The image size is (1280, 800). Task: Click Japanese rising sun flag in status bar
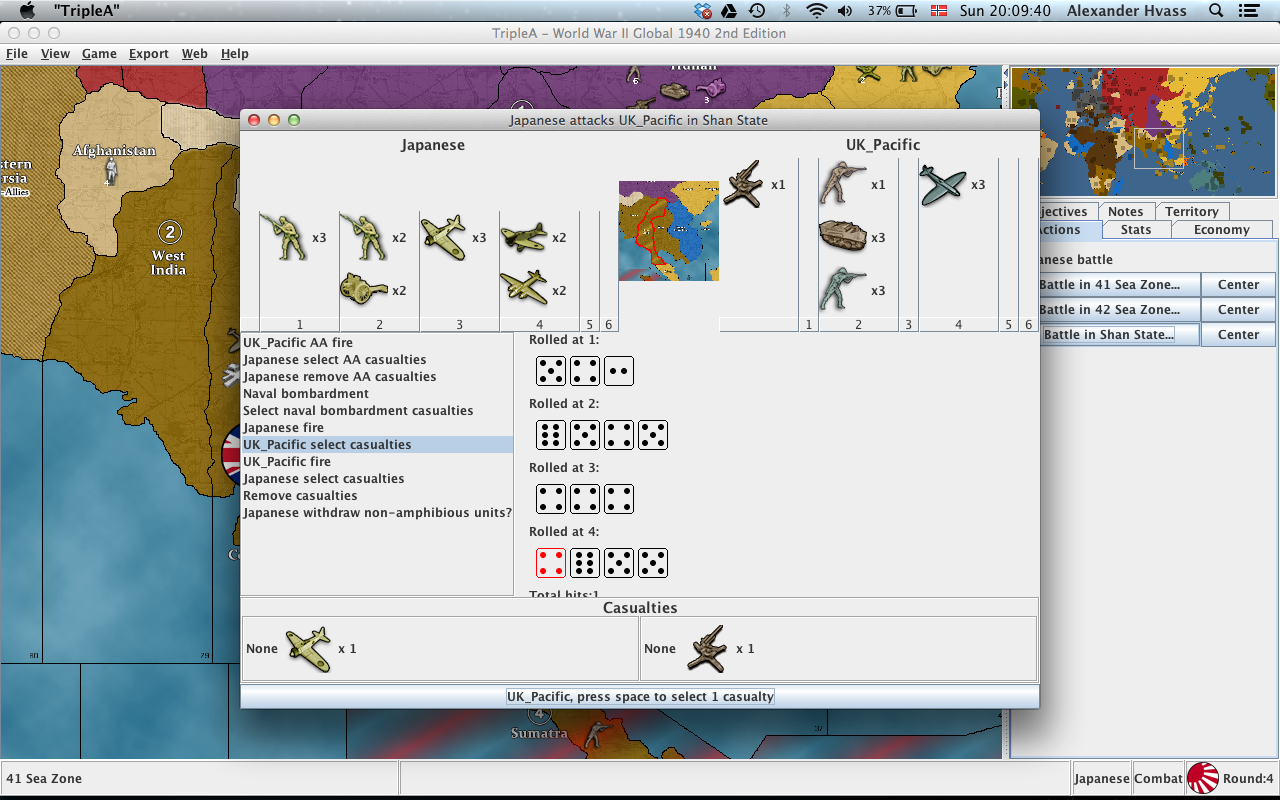[1202, 778]
